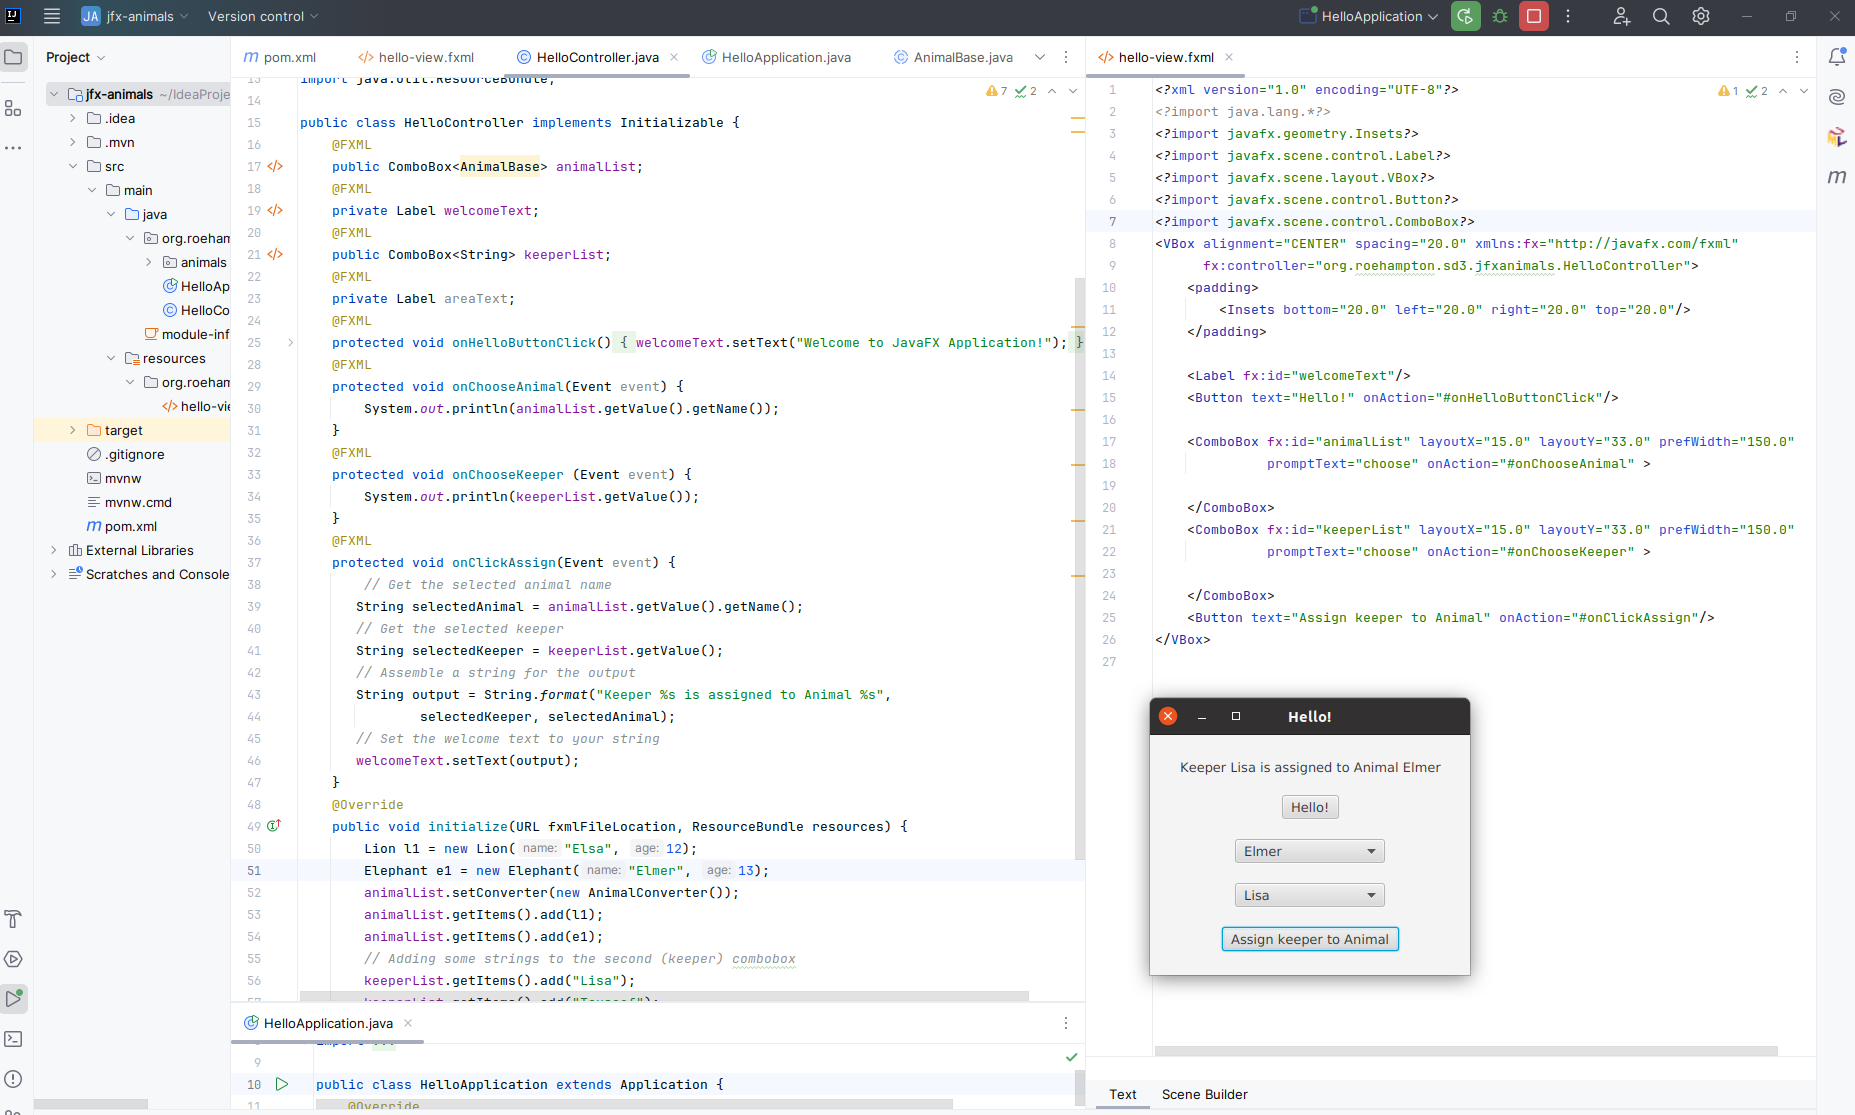1855x1115 pixels.
Task: Expand the target folder
Action: [73, 430]
